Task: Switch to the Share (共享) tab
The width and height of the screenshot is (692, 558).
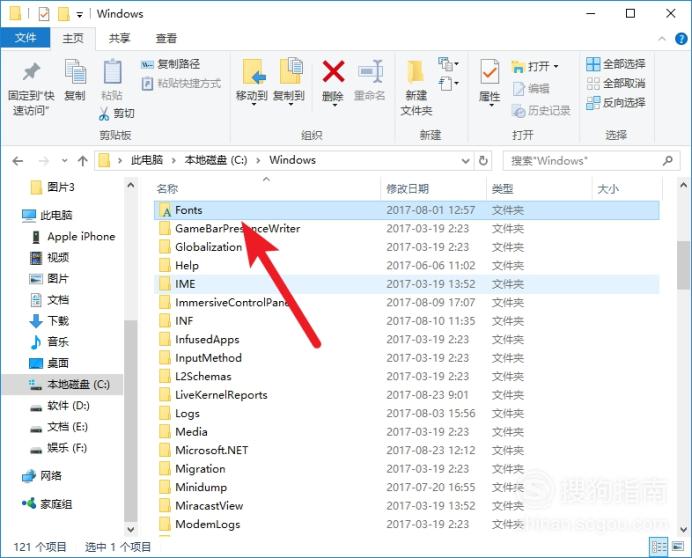Action: (119, 39)
